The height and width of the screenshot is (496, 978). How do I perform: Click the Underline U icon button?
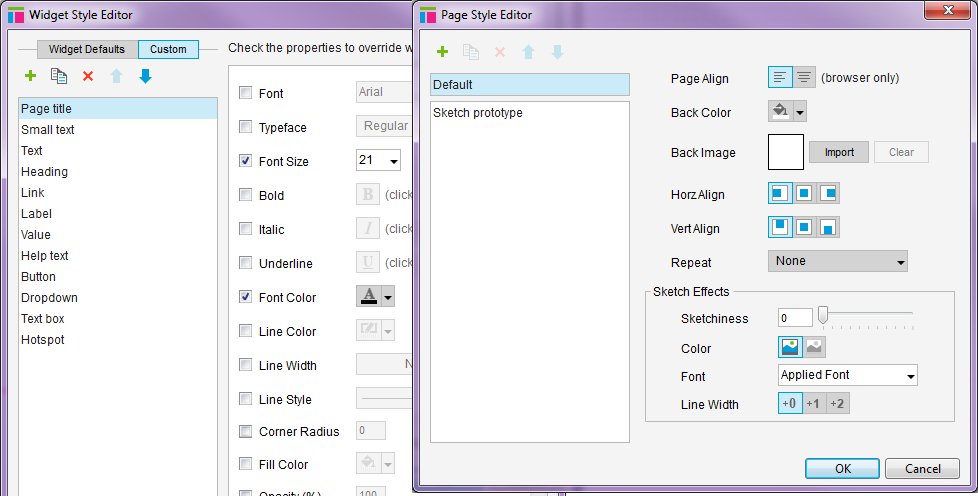coord(368,262)
